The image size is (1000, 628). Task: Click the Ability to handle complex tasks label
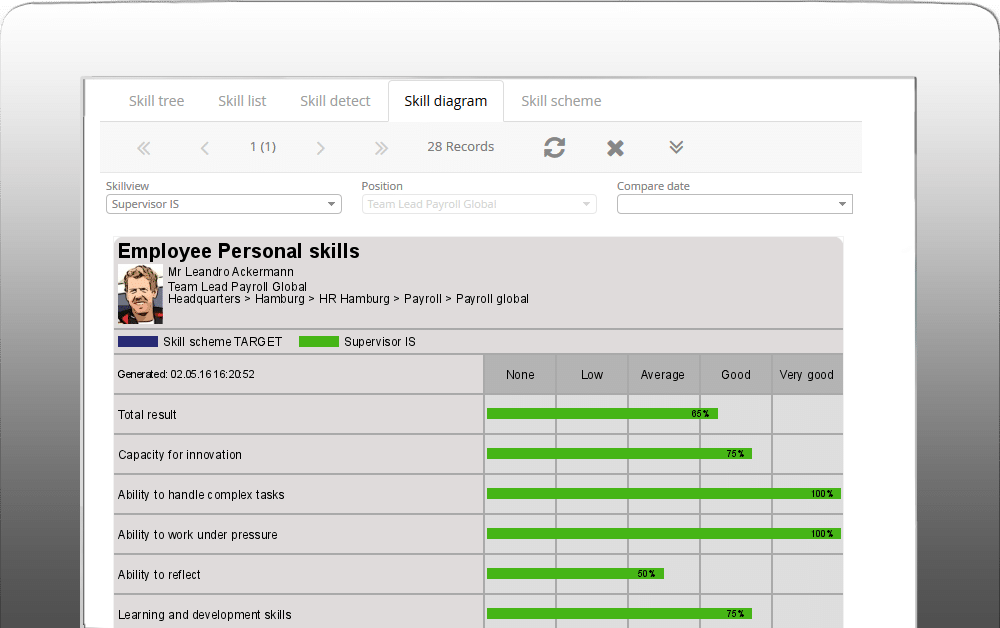click(x=201, y=495)
